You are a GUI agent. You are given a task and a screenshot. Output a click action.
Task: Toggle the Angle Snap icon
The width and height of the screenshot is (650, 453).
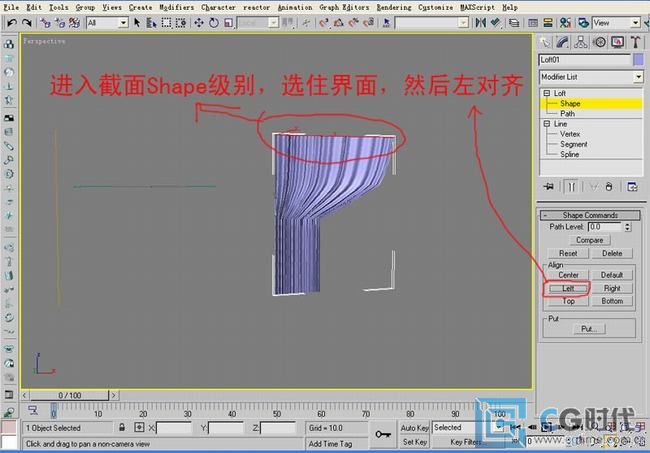pyautogui.click(x=339, y=23)
